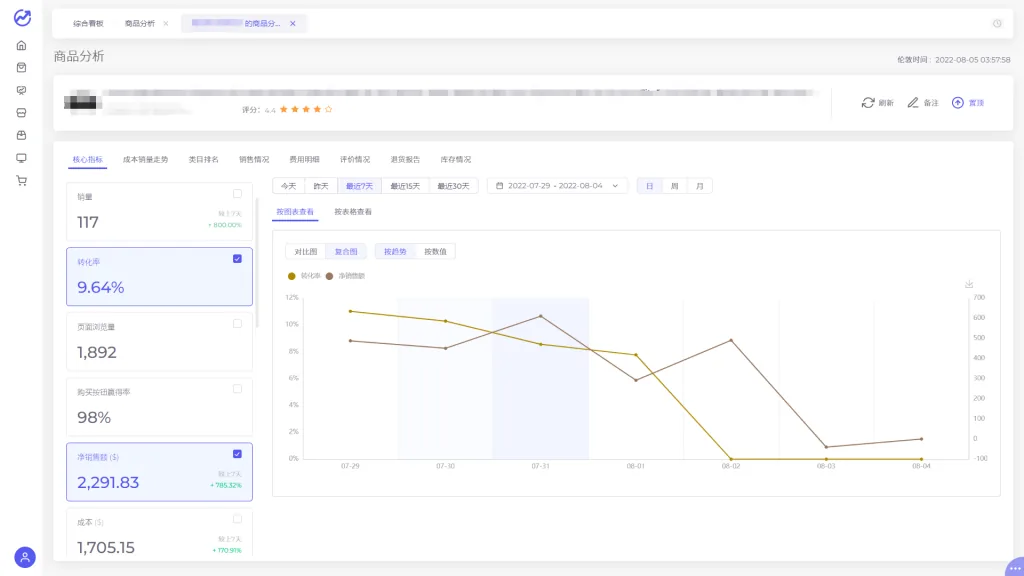The image size is (1024, 576).
Task: Open the package box sidebar icon
Action: [22, 135]
